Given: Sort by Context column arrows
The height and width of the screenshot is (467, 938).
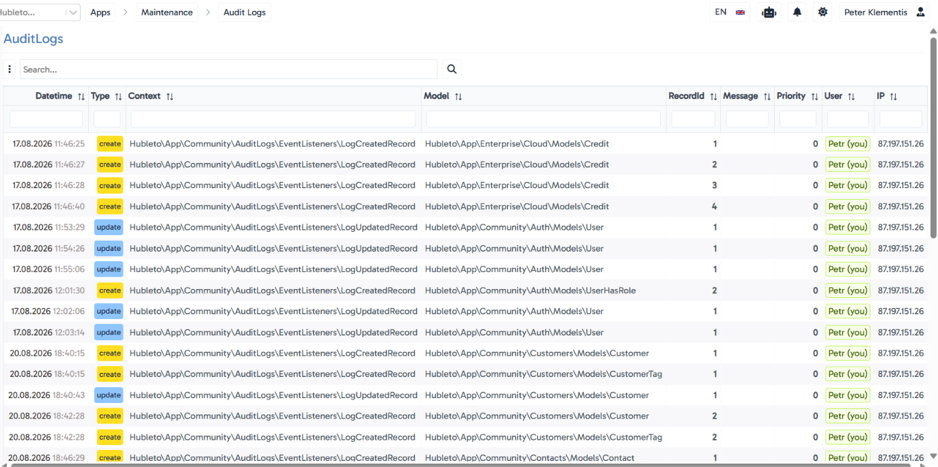Looking at the screenshot, I should [170, 96].
